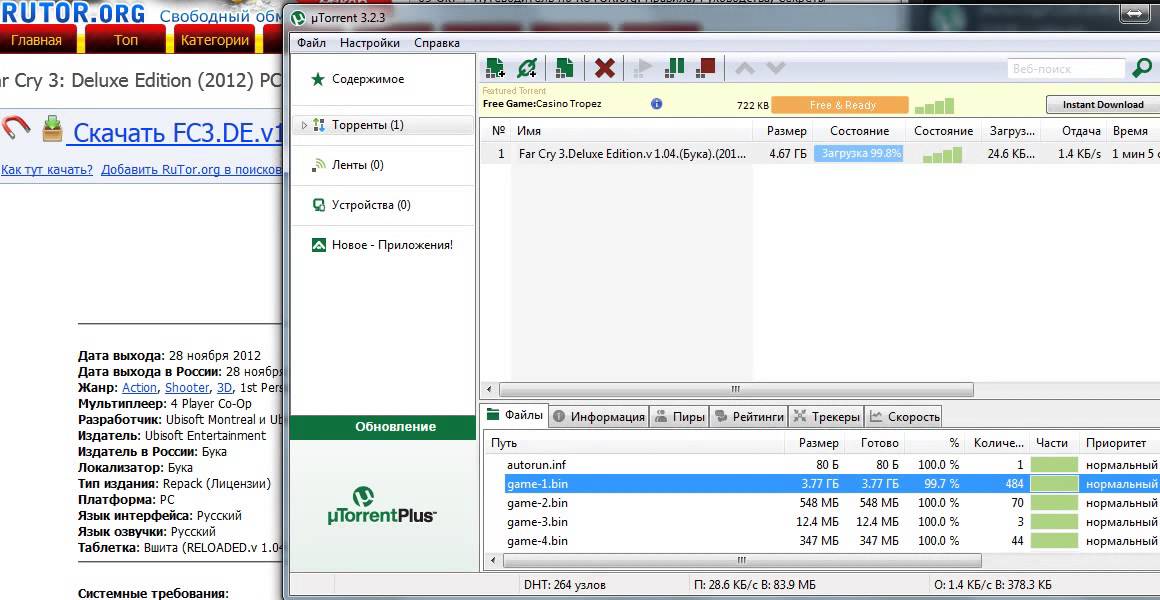Click the web search magnifier icon
Image resolution: width=1160 pixels, height=600 pixels.
pyautogui.click(x=1142, y=69)
